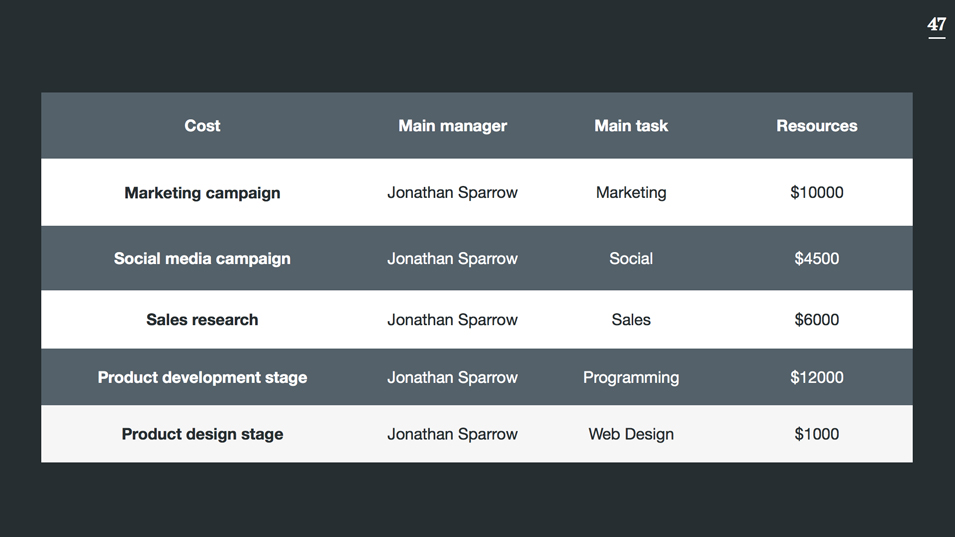Select the Product development stage cell
The width and height of the screenshot is (955, 537).
(x=202, y=377)
